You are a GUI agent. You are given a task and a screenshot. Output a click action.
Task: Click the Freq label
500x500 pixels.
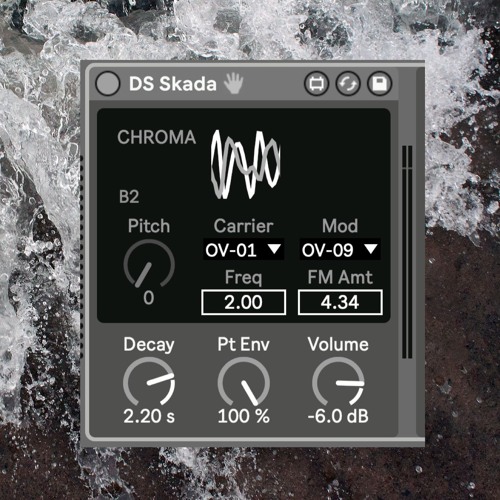[x=244, y=277]
